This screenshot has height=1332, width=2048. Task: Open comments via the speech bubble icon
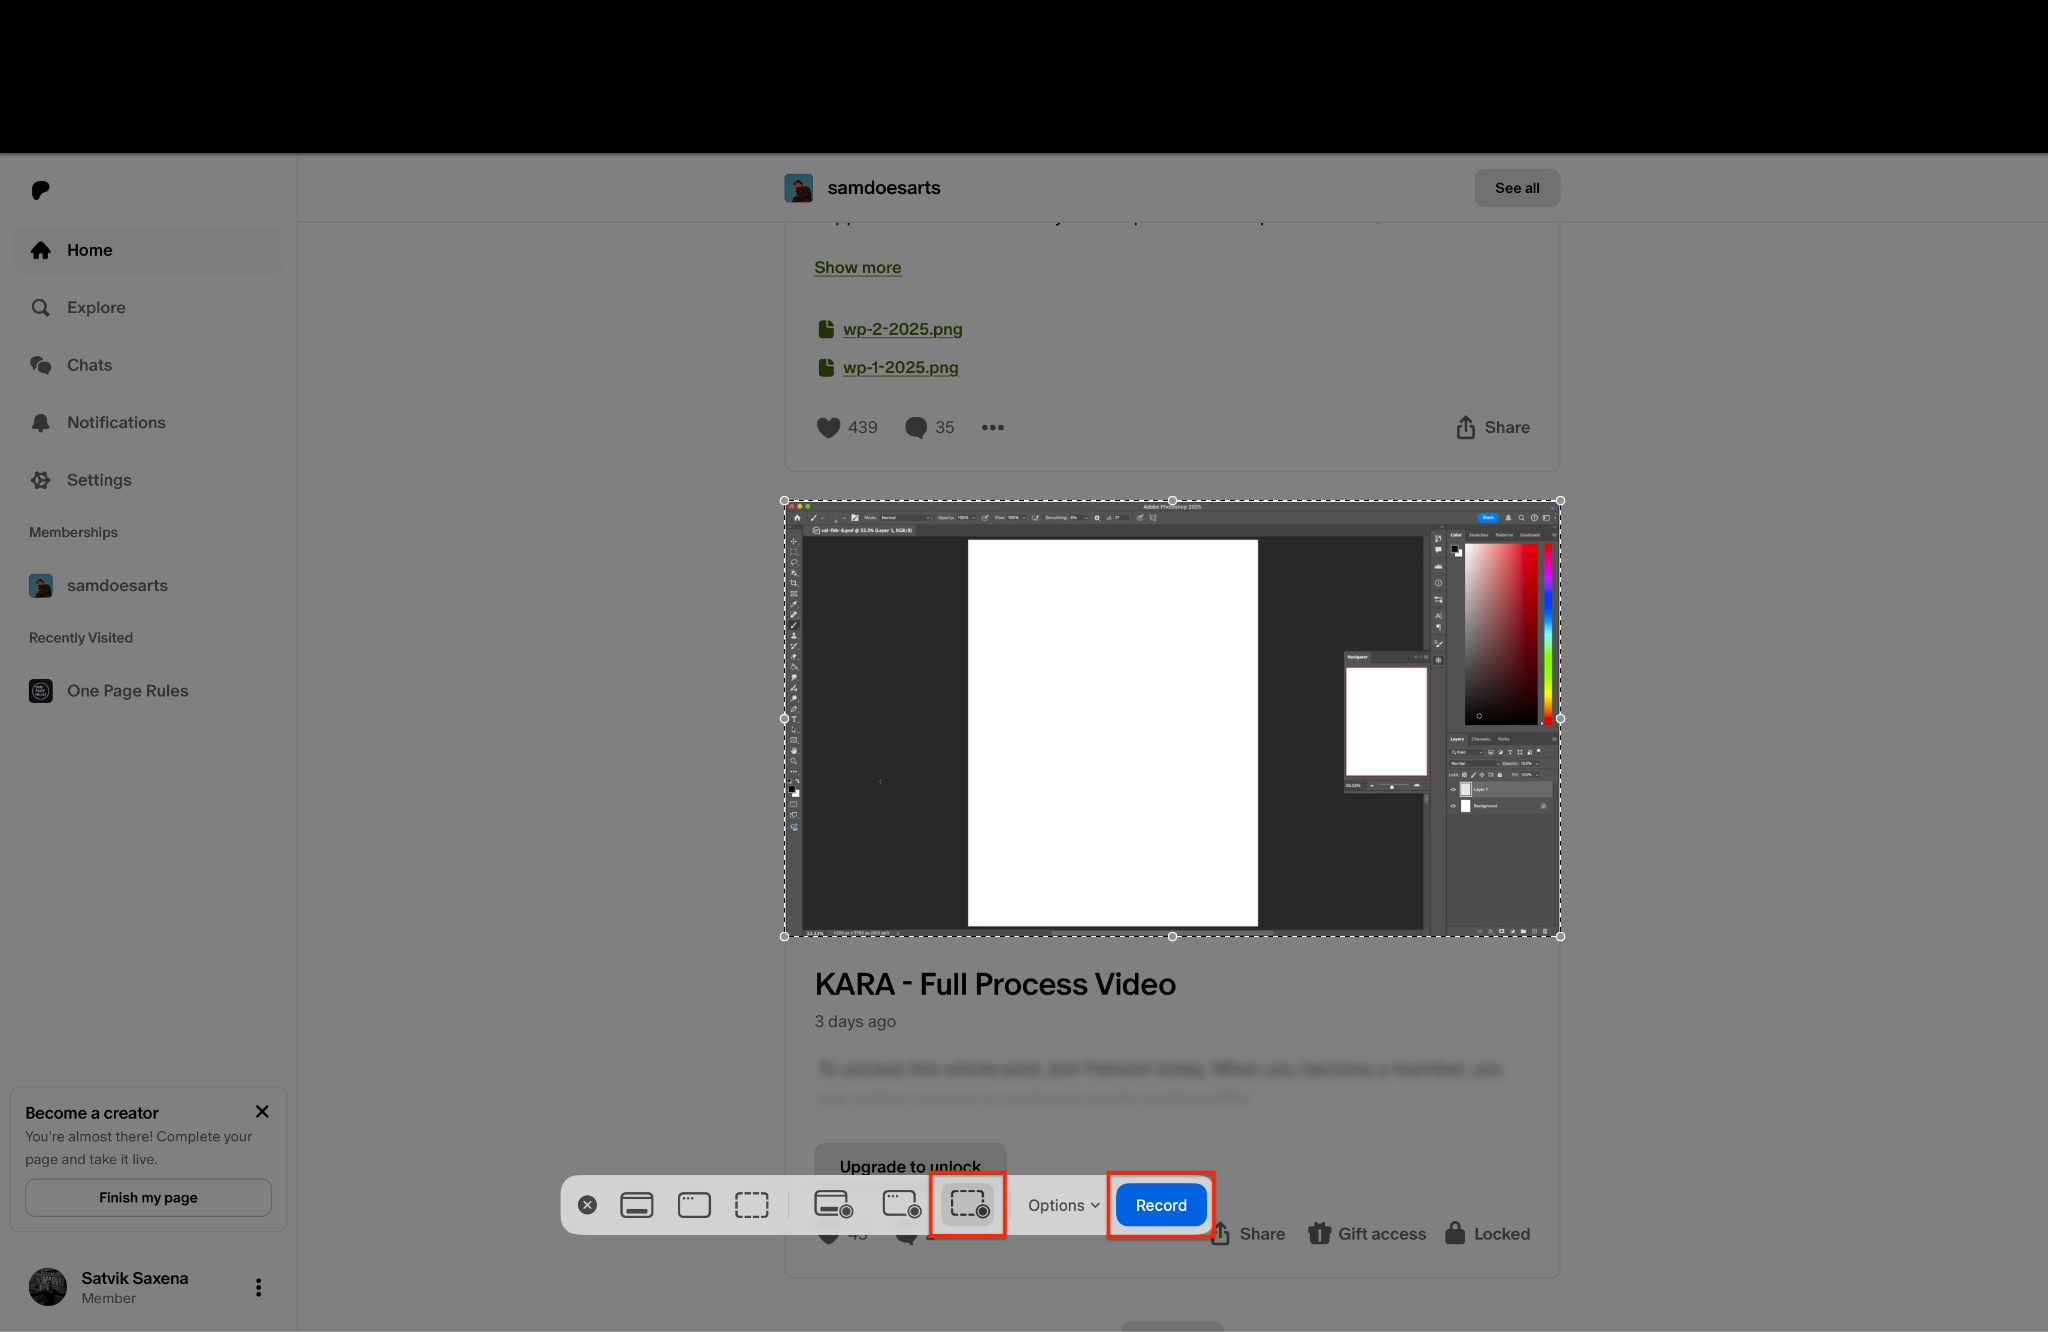[x=915, y=427]
